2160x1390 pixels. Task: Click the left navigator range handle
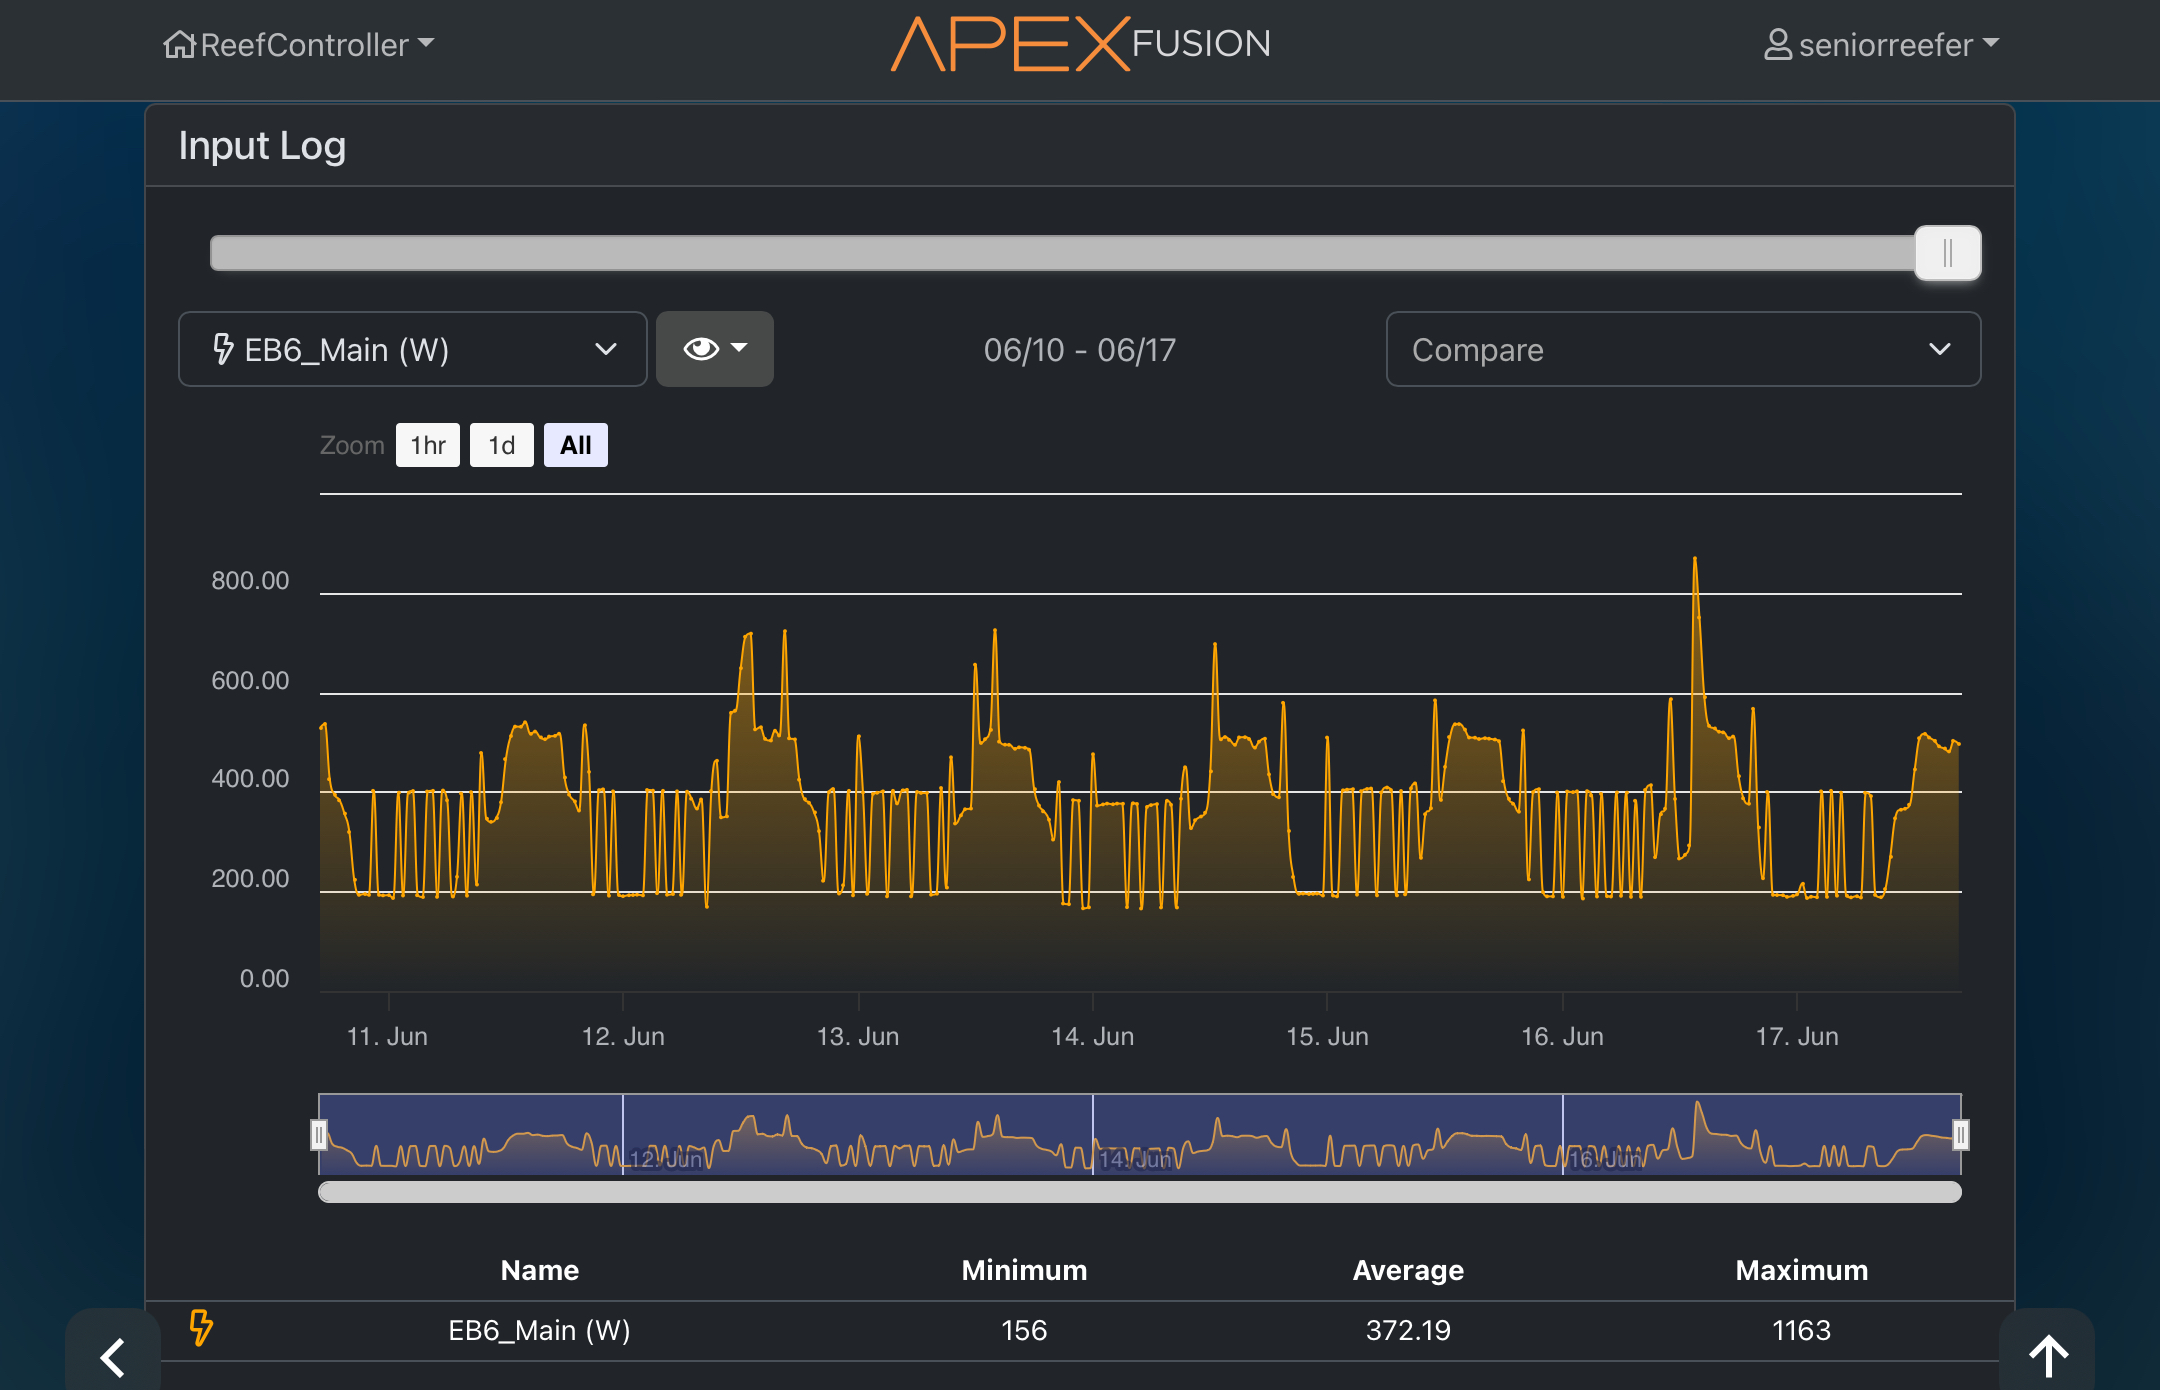click(x=319, y=1134)
